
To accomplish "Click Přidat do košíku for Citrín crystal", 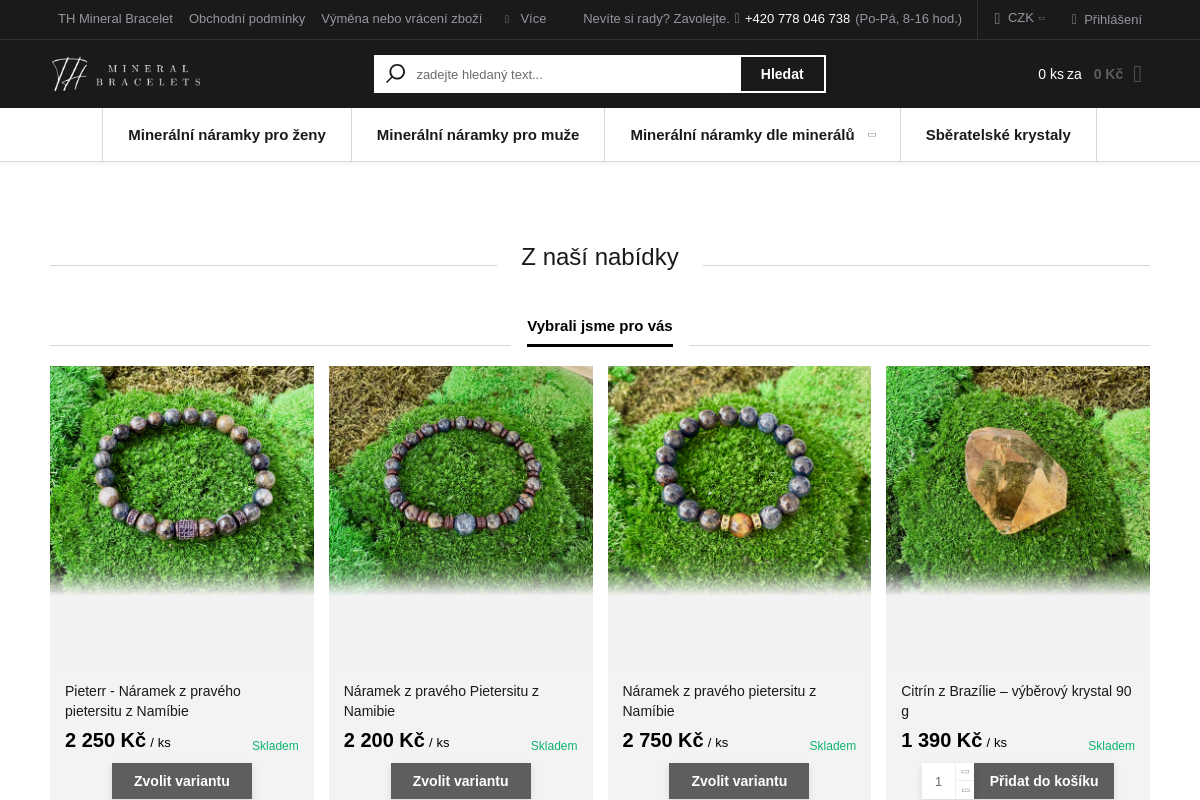I will pos(1044,781).
